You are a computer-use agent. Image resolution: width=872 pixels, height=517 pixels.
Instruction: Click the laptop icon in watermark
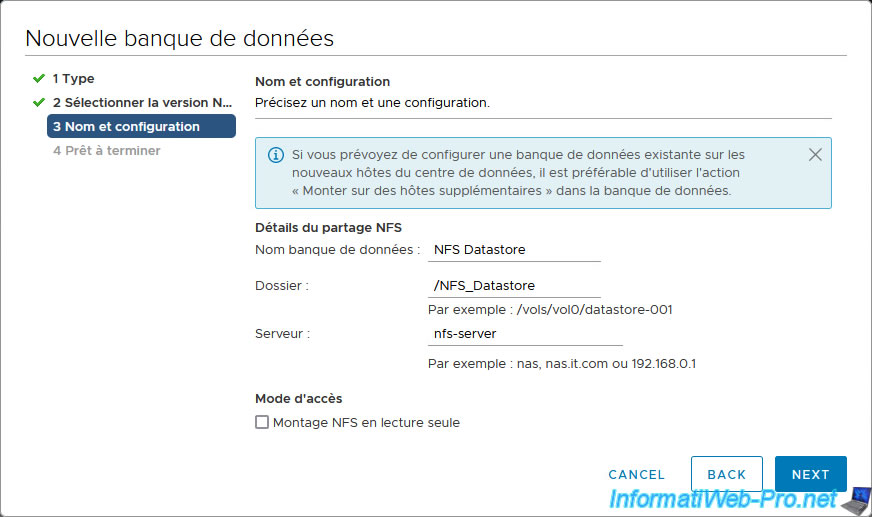856,500
